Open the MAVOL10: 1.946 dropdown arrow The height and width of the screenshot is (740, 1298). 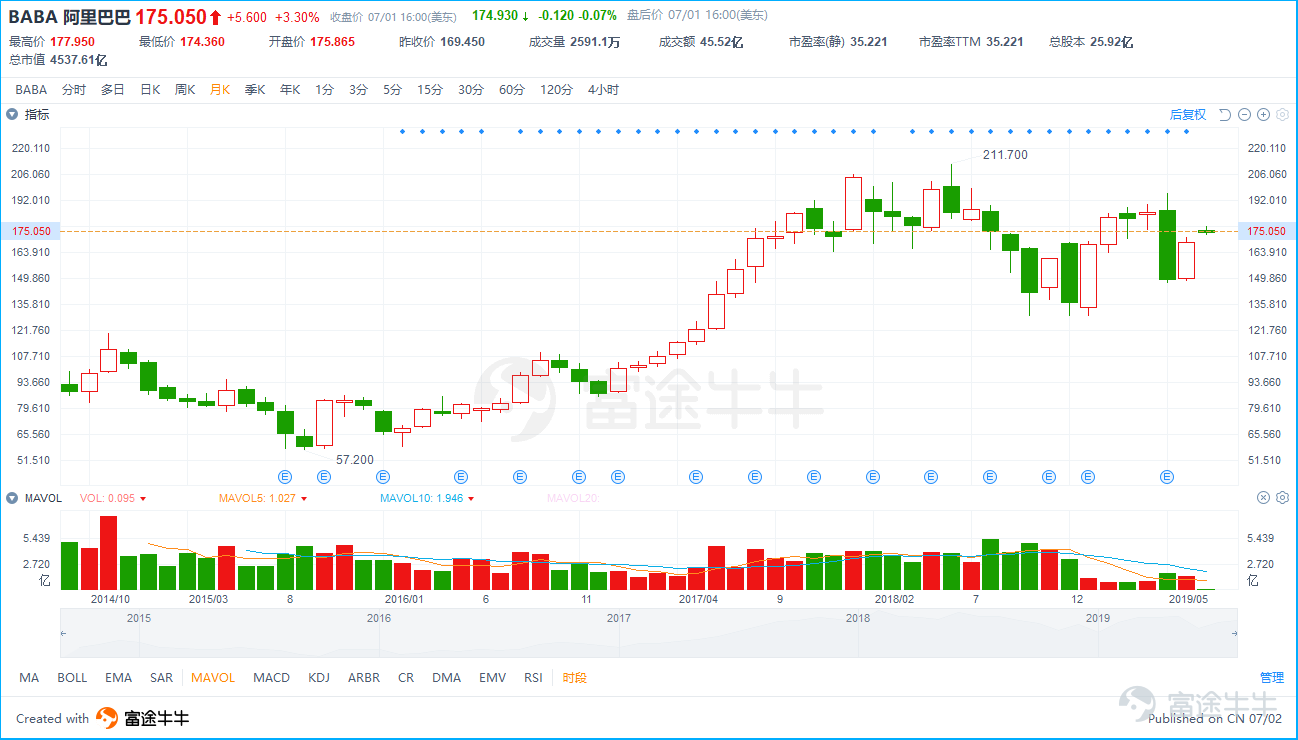(471, 498)
